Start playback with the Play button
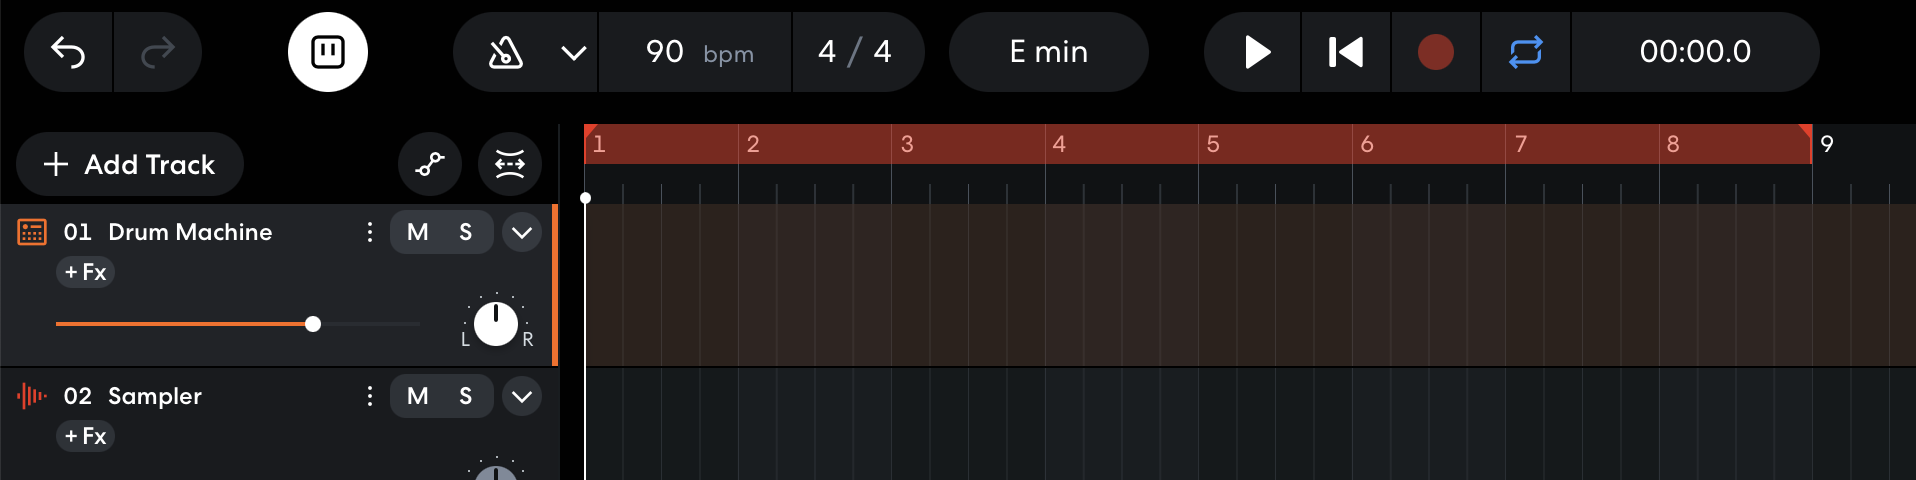This screenshot has width=1916, height=480. coord(1256,52)
